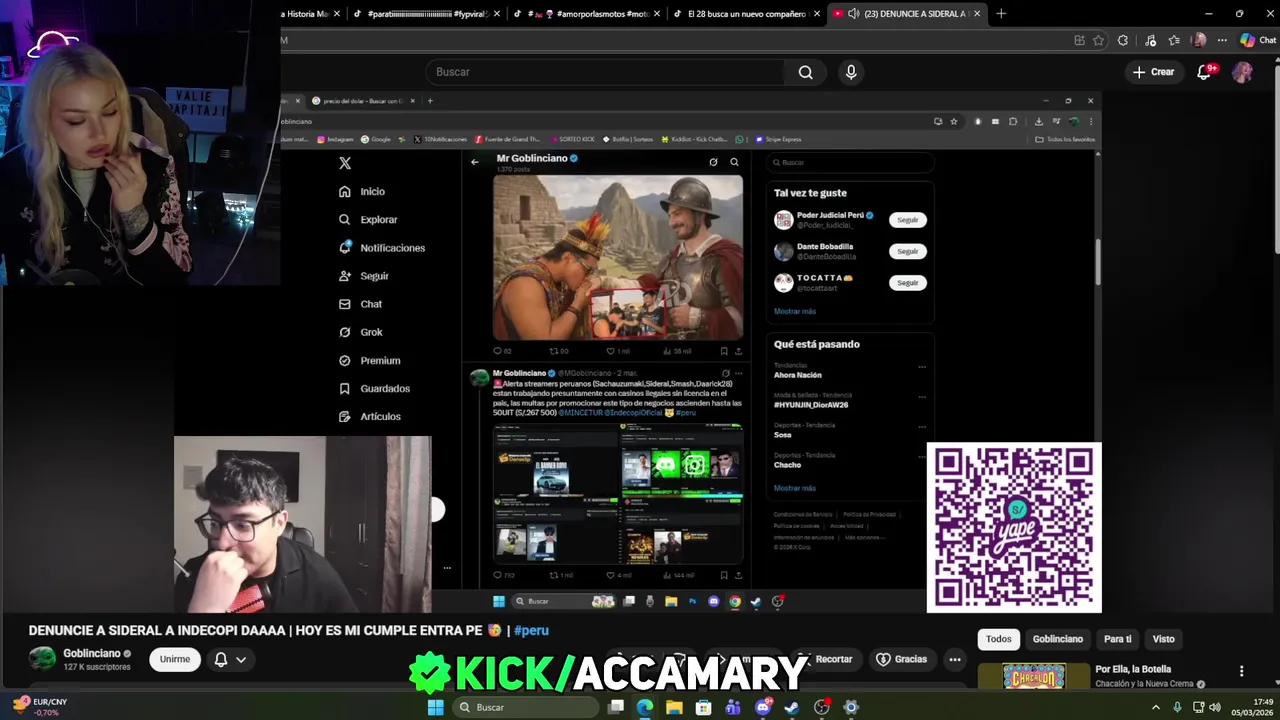
Task: Open the three-dots menu on the streamers alert tweet
Action: [739, 373]
